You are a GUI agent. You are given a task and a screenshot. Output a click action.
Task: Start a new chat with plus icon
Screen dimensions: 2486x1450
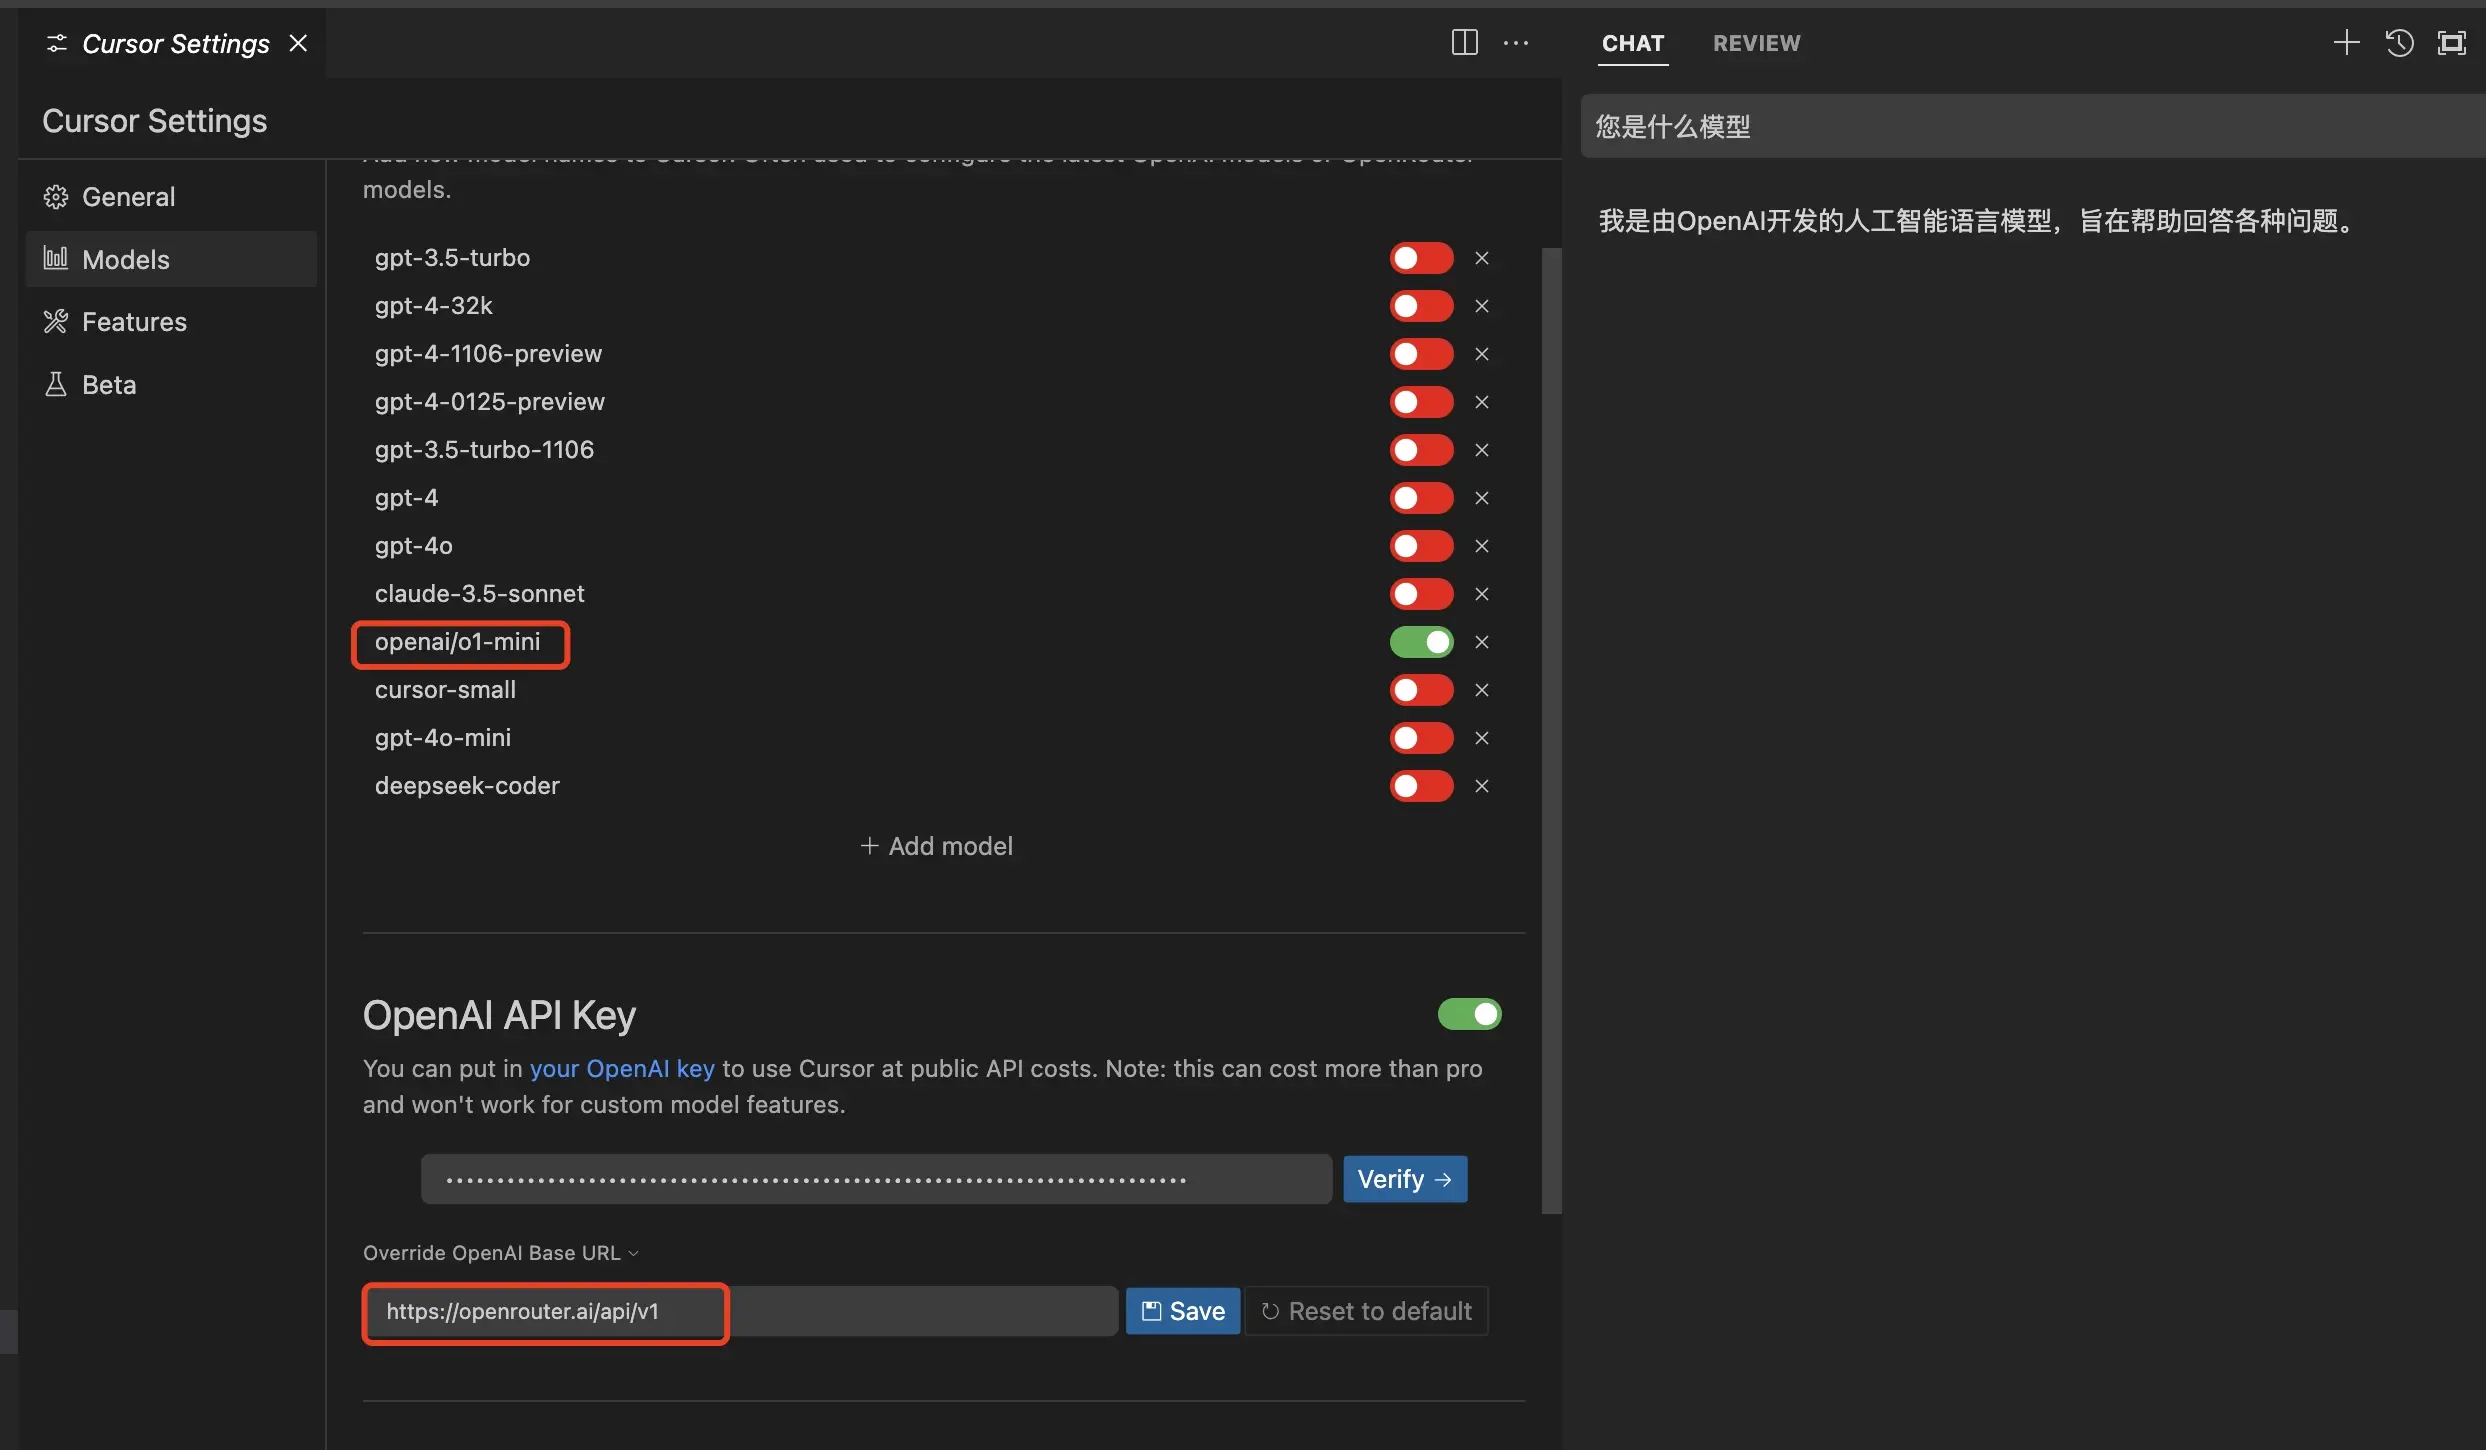point(2346,42)
